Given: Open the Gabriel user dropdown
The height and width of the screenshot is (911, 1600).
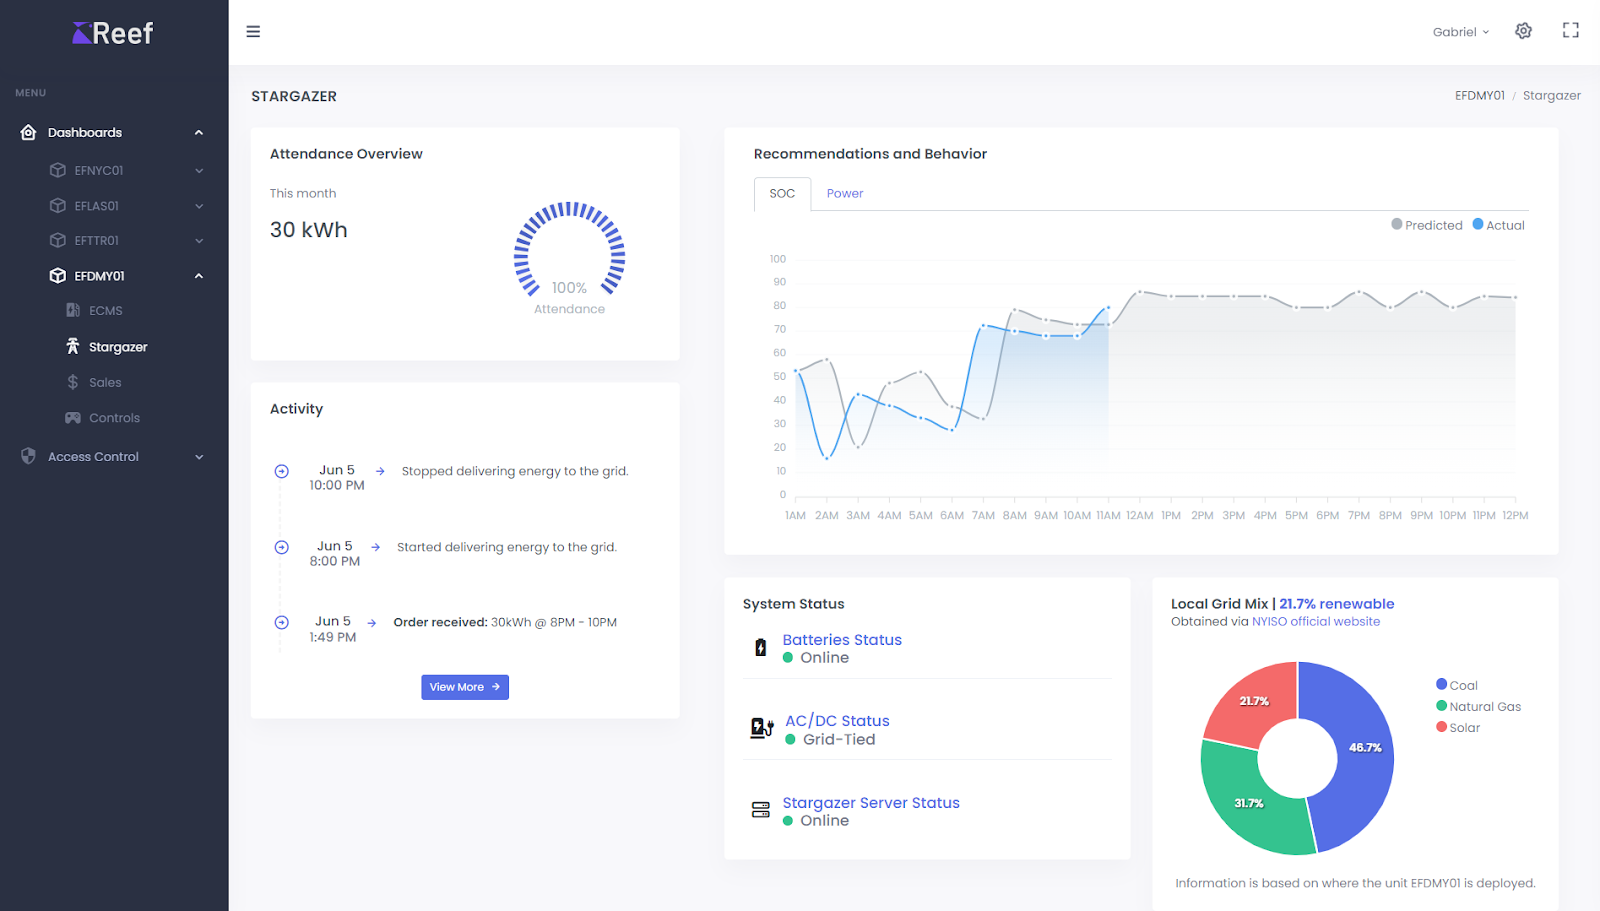Looking at the screenshot, I should 1460,32.
